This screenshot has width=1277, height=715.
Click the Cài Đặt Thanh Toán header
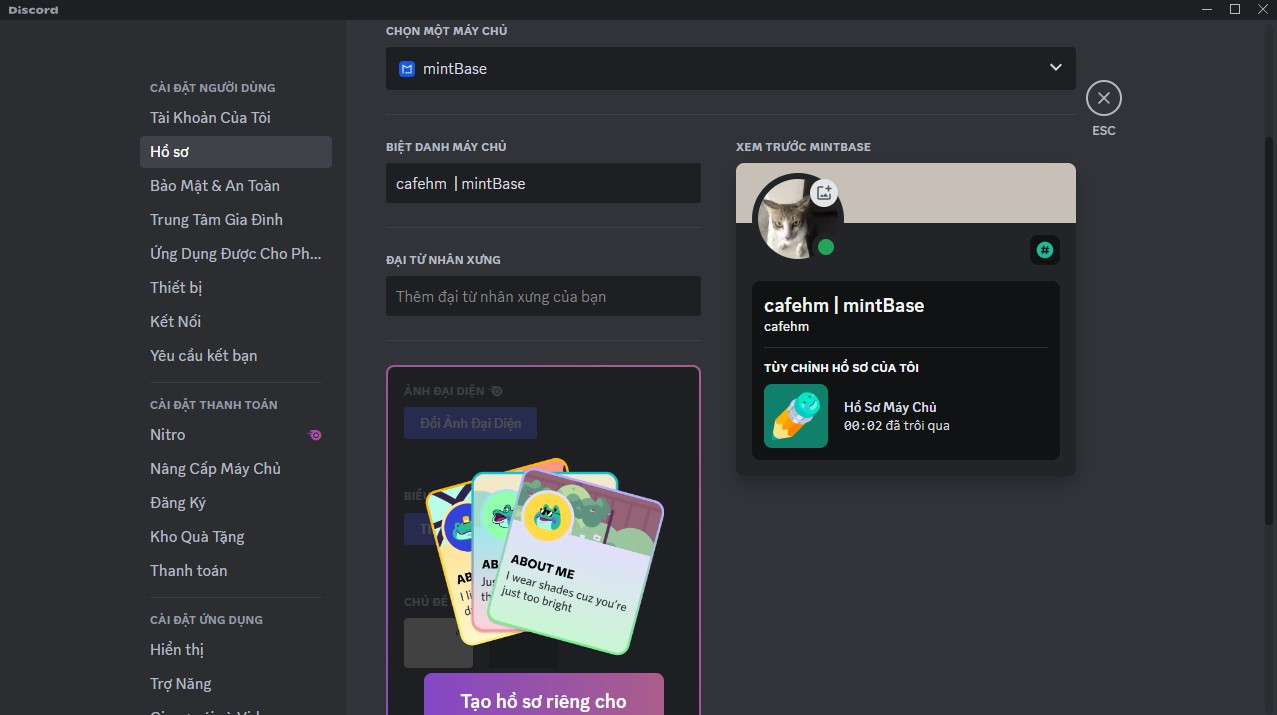point(214,405)
